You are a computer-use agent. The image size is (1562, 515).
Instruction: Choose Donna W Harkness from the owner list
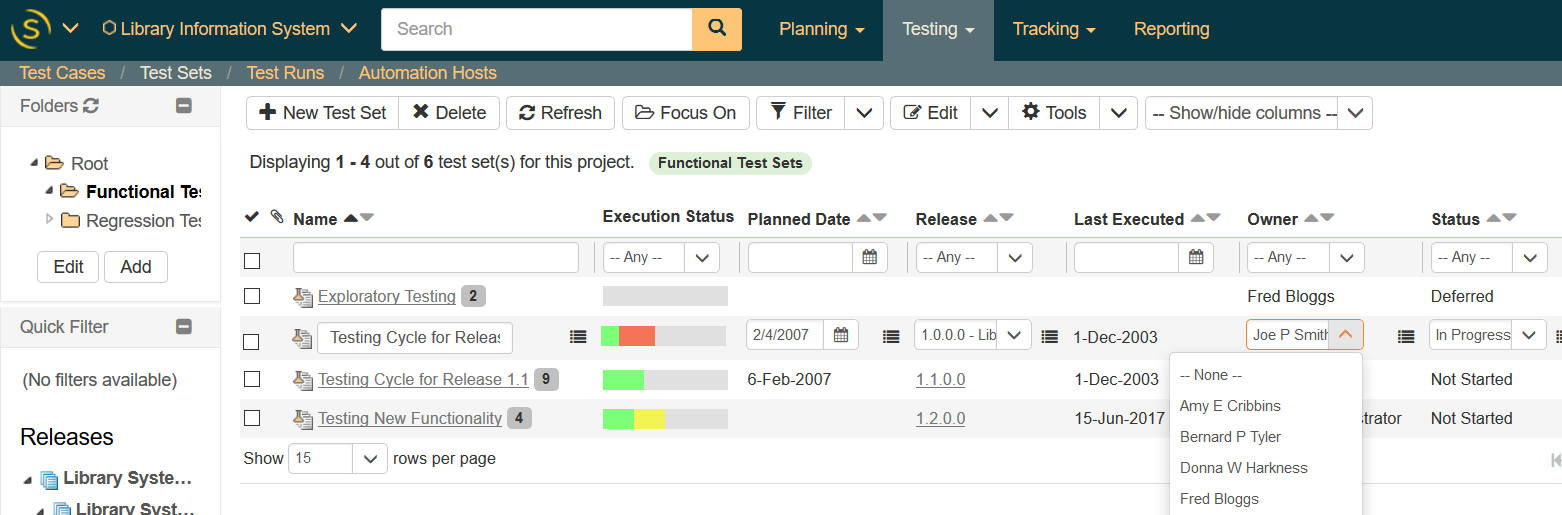click(x=1243, y=468)
